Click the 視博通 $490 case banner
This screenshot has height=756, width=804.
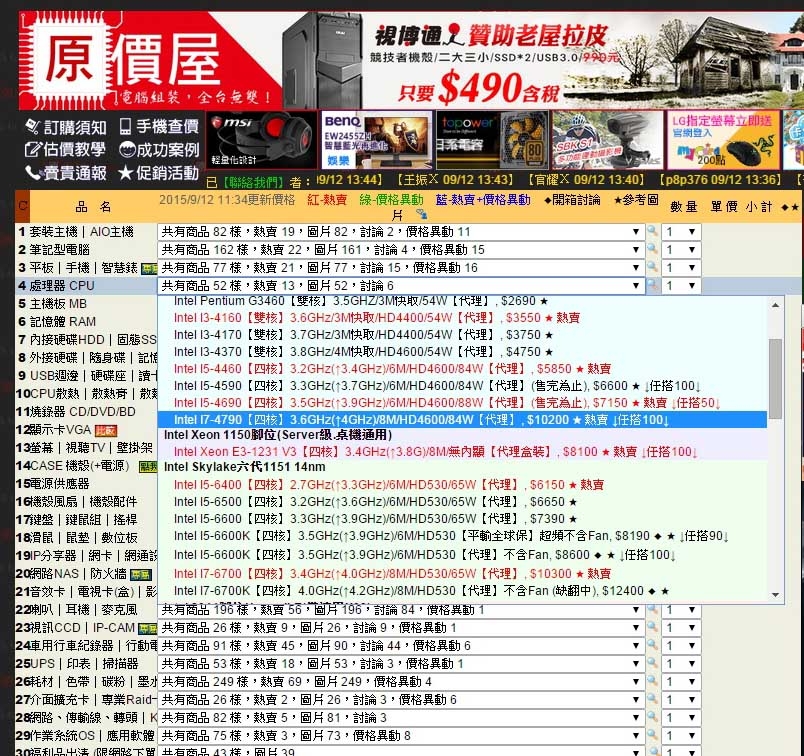543,60
